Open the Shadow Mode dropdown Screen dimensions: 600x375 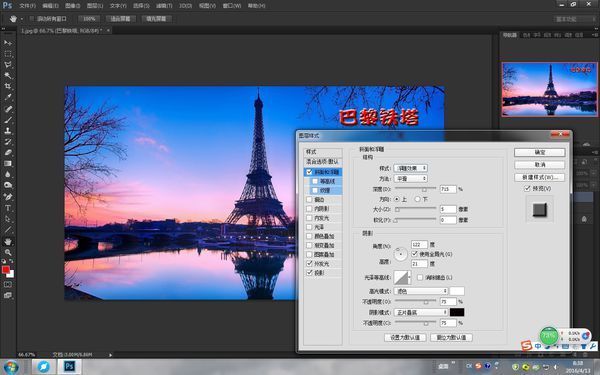tap(421, 313)
